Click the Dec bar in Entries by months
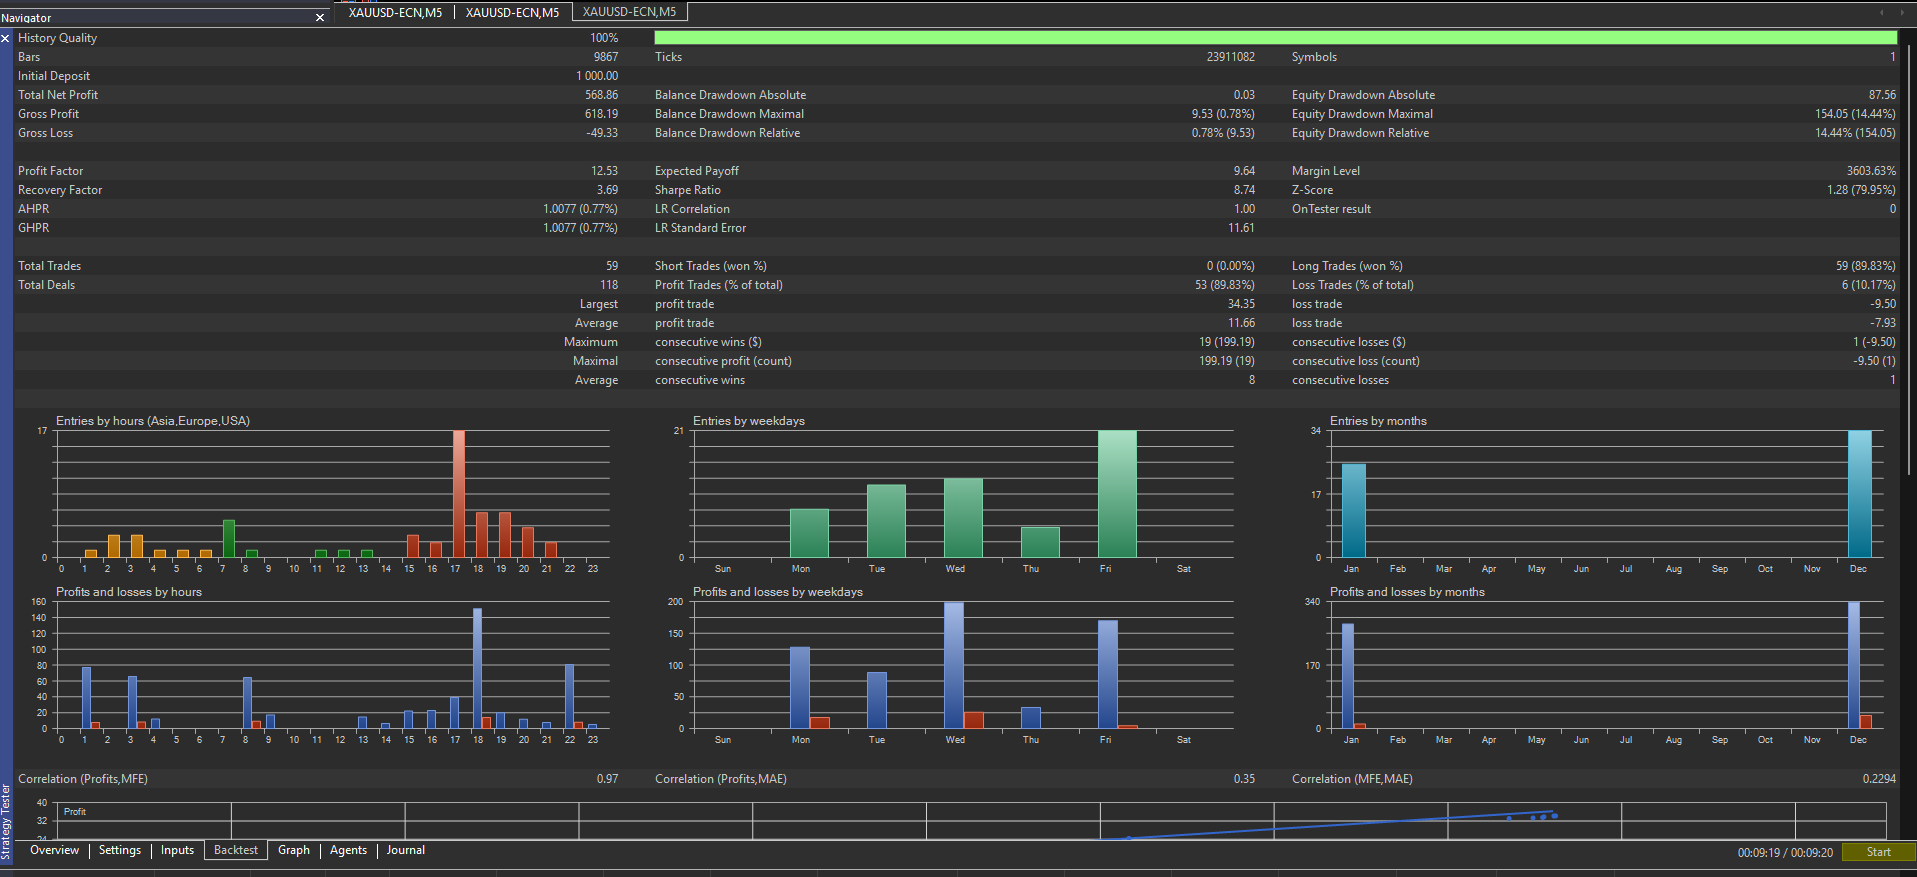 point(1859,494)
